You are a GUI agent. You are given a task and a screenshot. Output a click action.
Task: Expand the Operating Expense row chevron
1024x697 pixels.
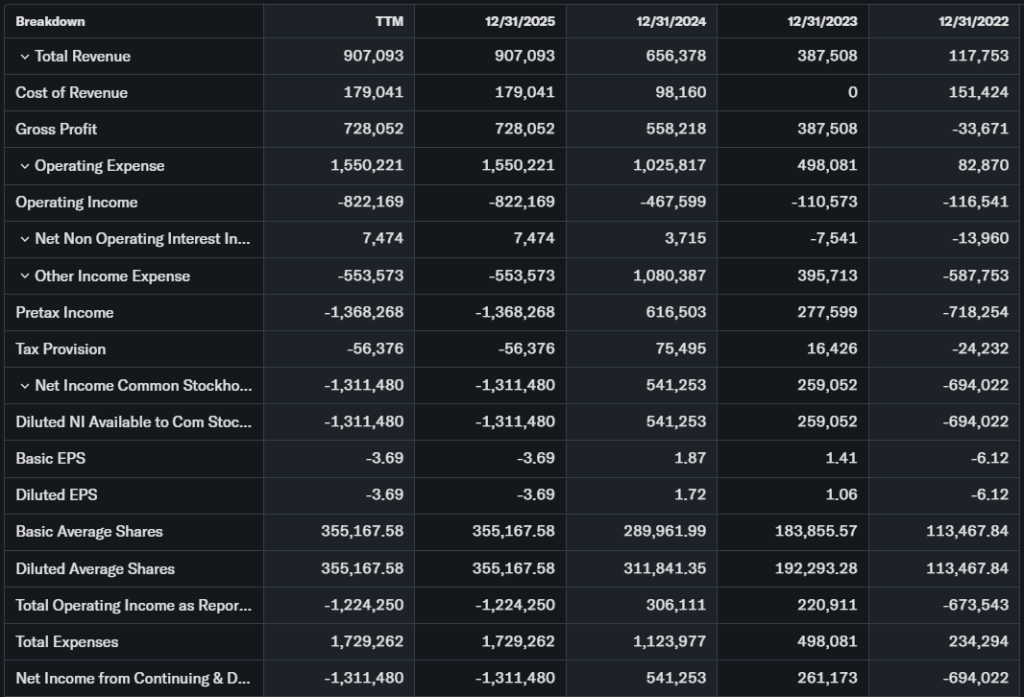pos(24,166)
